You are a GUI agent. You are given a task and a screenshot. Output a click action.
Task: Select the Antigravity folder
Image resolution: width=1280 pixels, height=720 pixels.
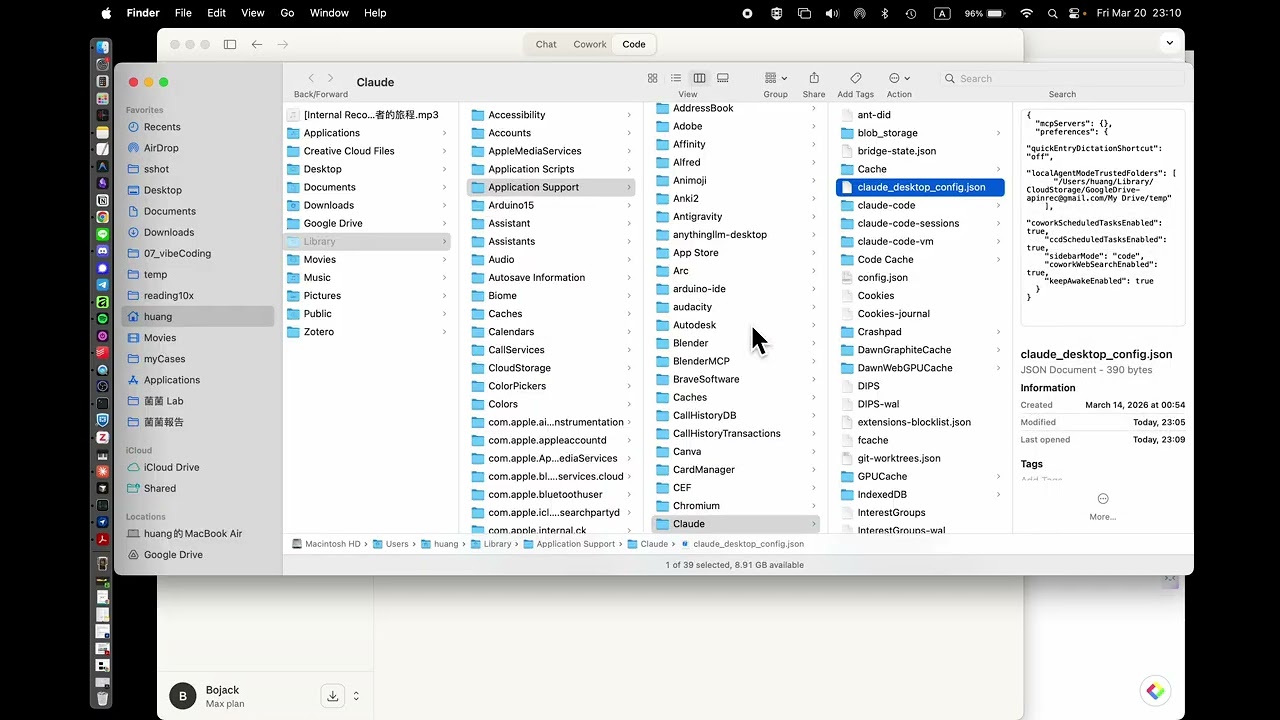[697, 216]
